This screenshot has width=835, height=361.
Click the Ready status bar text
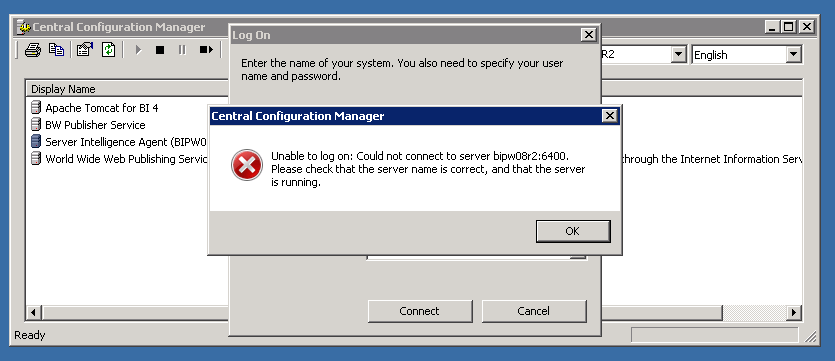click(x=30, y=335)
